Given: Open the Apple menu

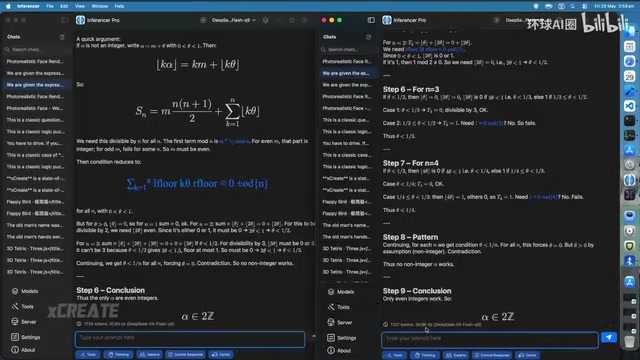Looking at the screenshot, I should click(x=8, y=6).
